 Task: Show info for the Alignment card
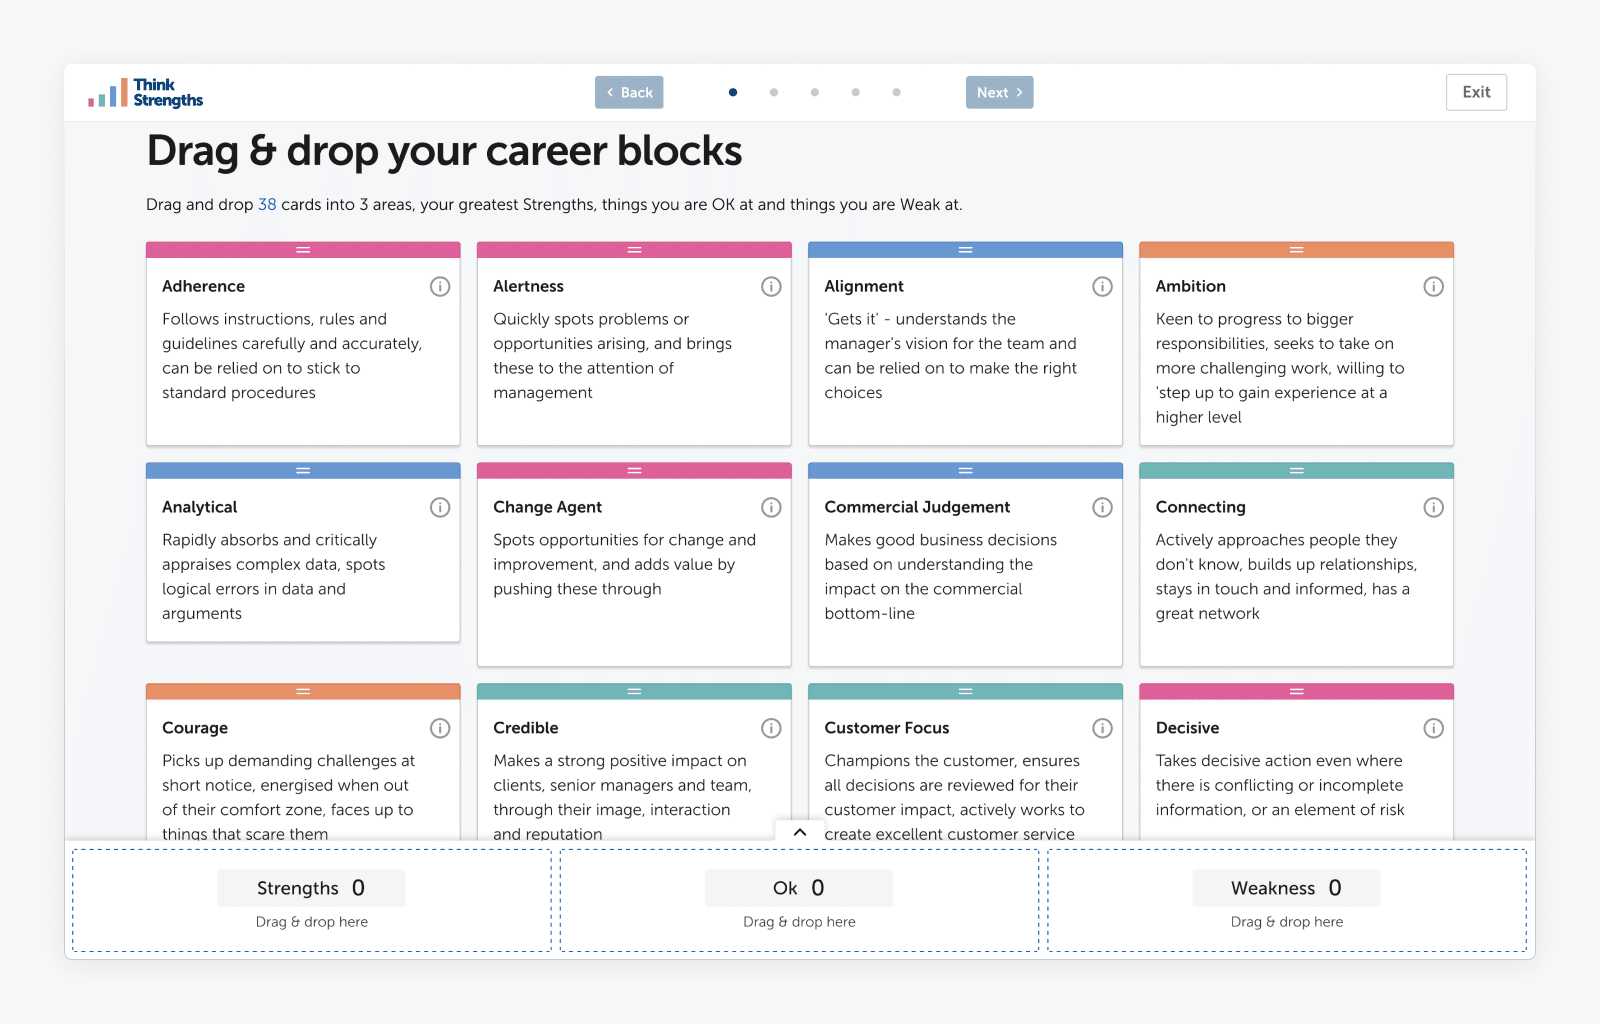pos(1102,287)
